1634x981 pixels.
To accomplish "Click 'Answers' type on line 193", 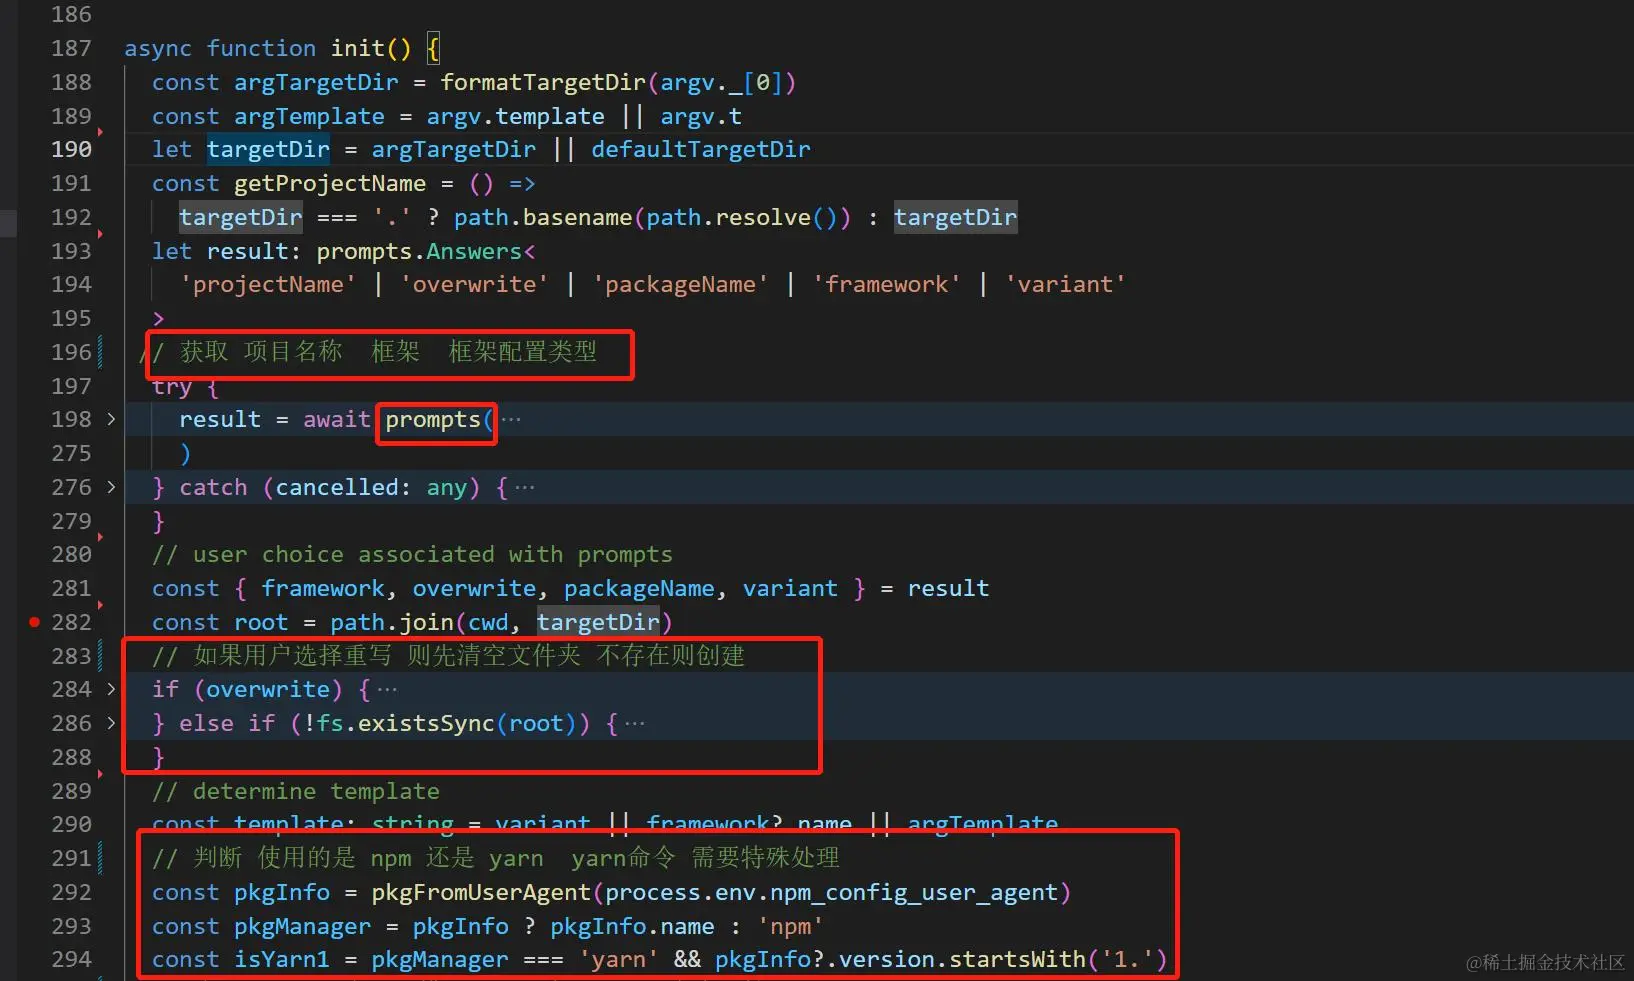I will click(474, 251).
